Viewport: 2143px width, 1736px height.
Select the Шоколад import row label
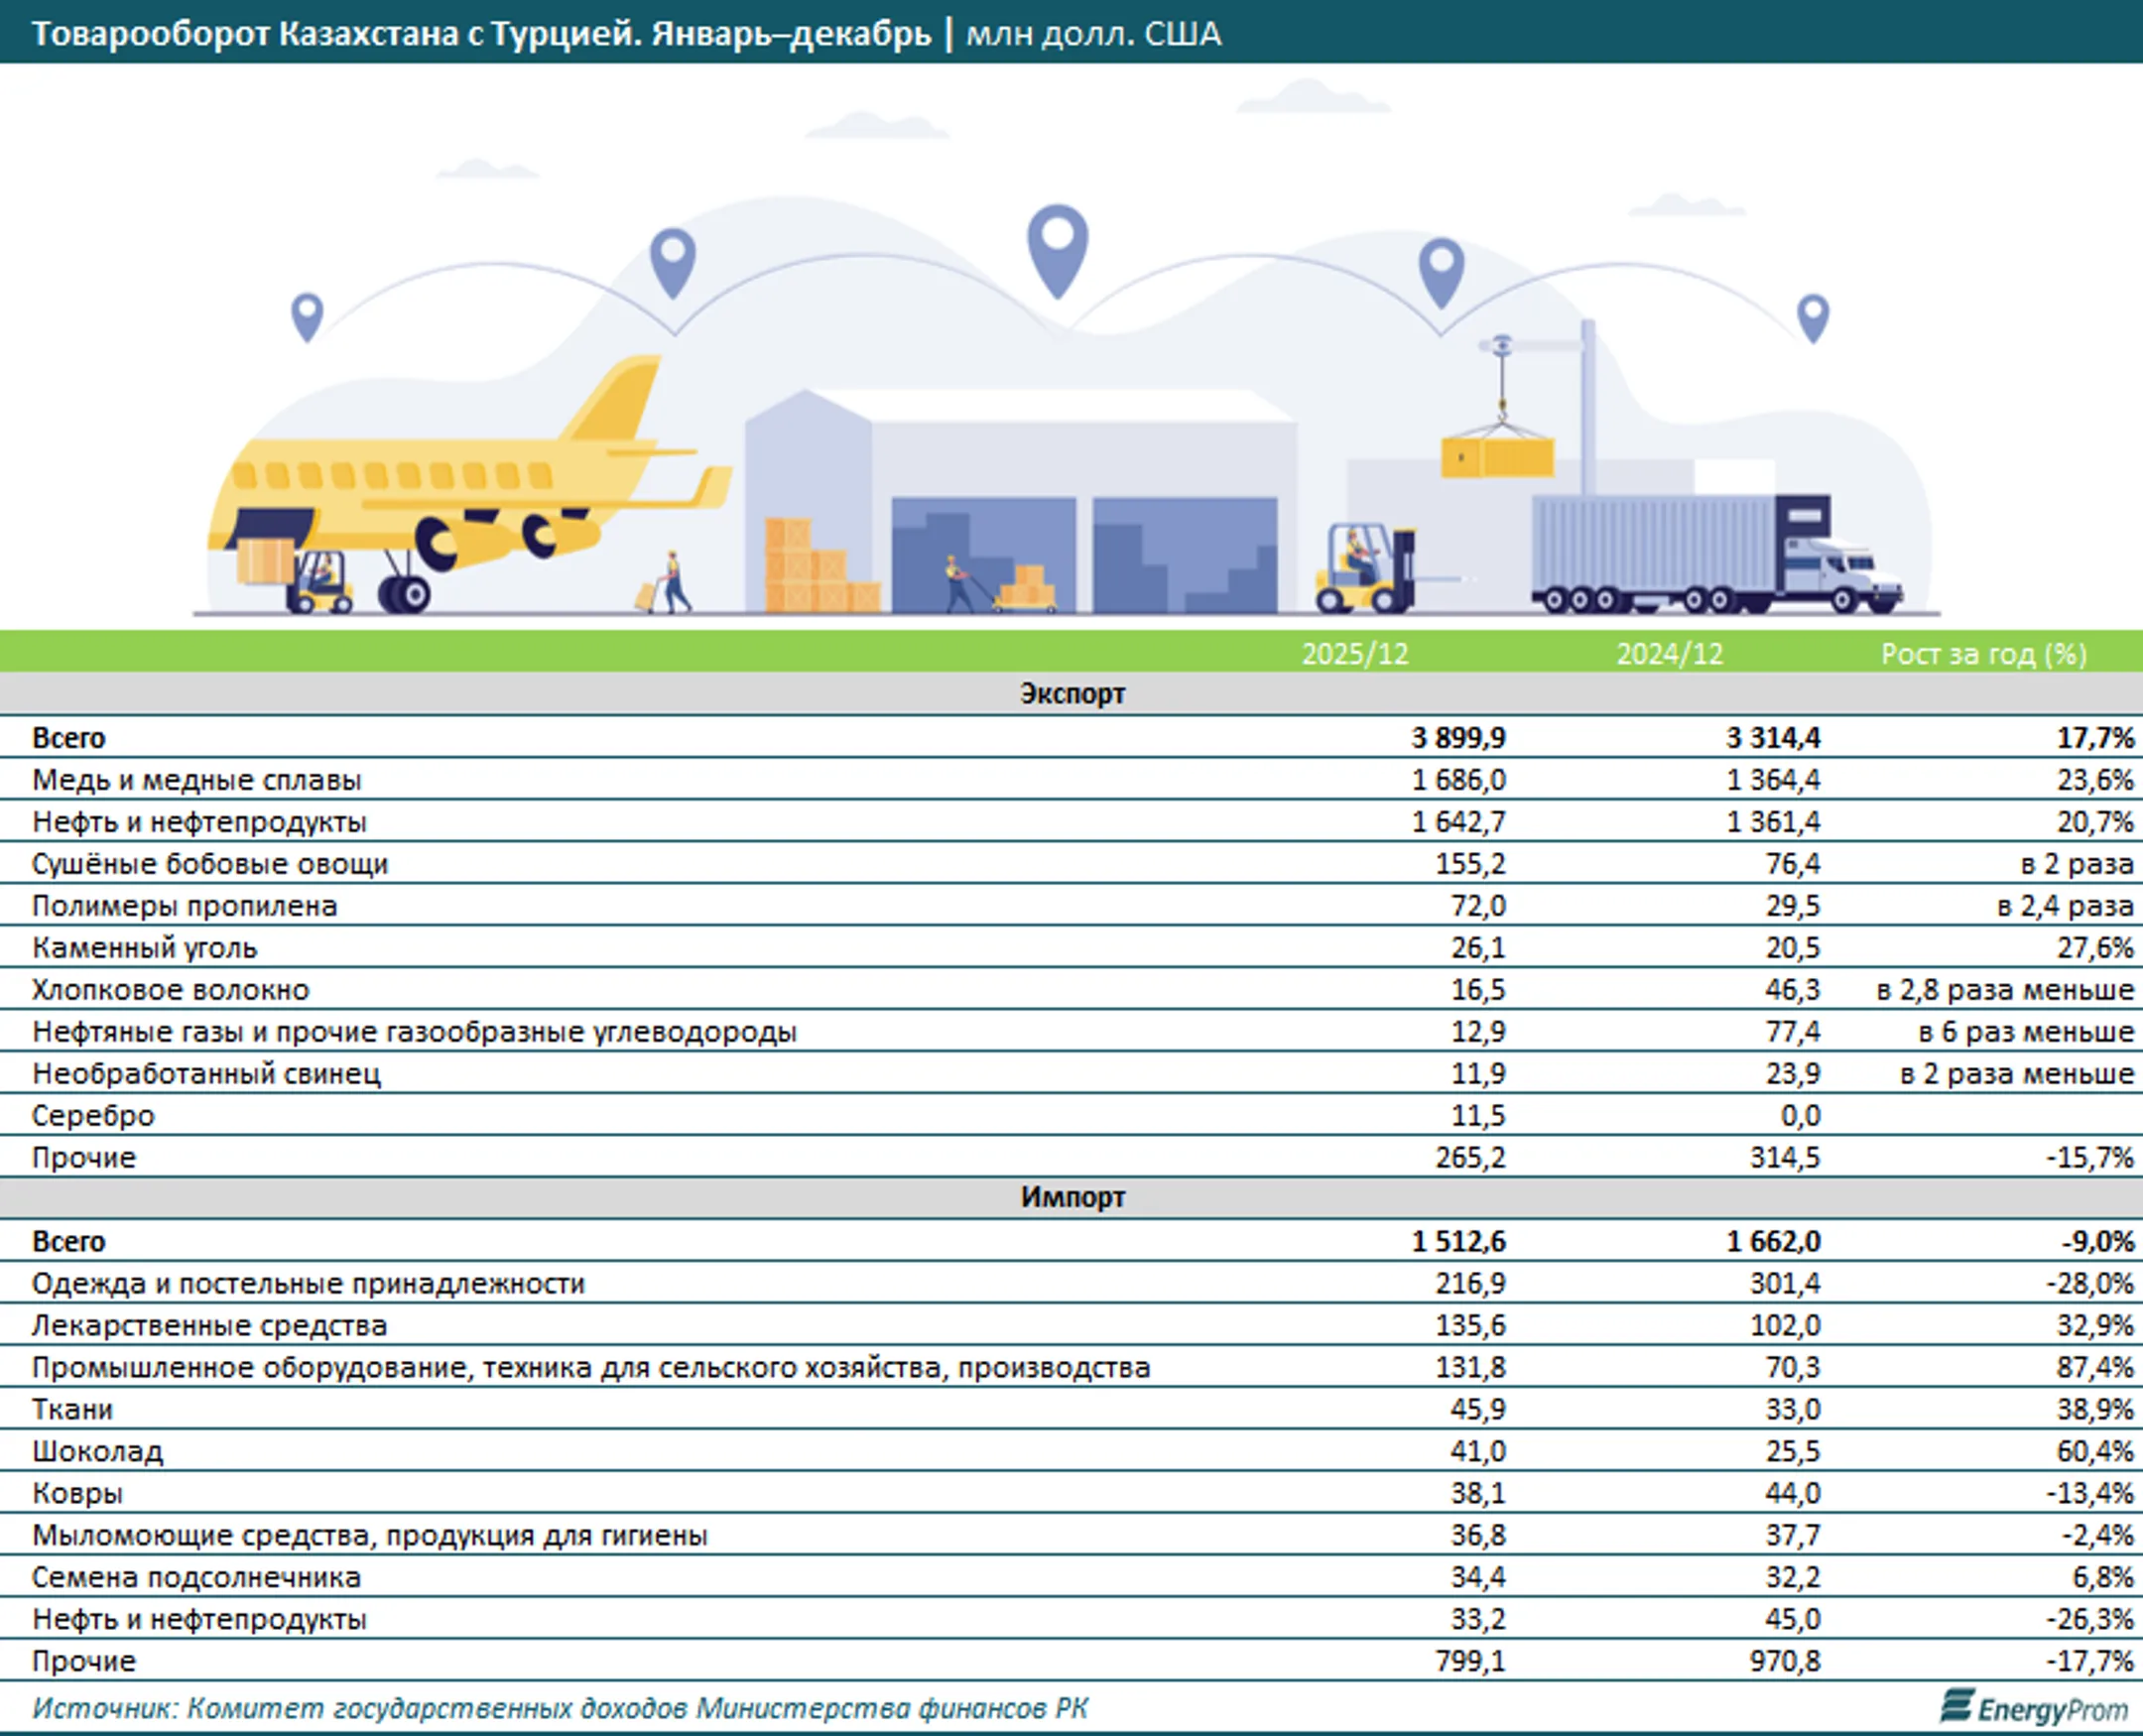[97, 1451]
